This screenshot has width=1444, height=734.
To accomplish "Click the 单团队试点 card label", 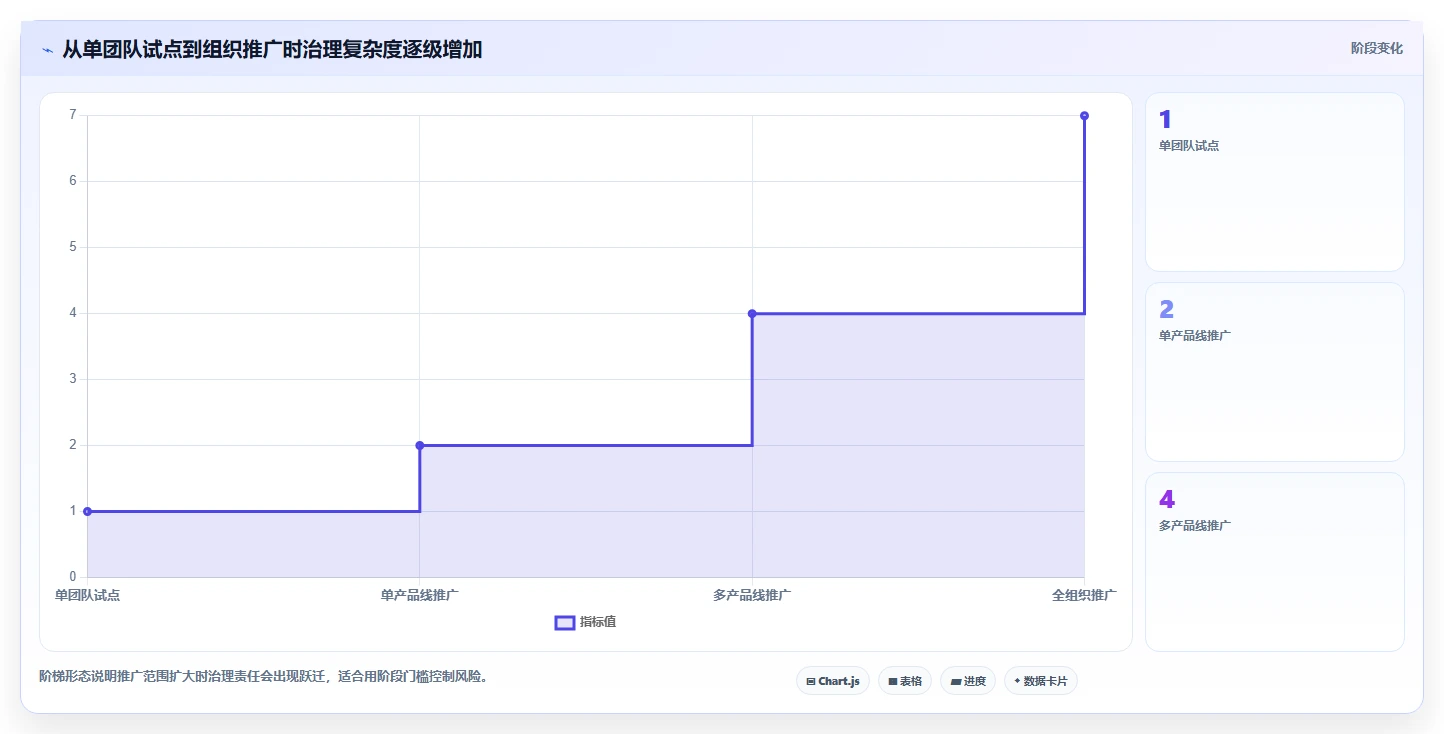I will point(1189,145).
